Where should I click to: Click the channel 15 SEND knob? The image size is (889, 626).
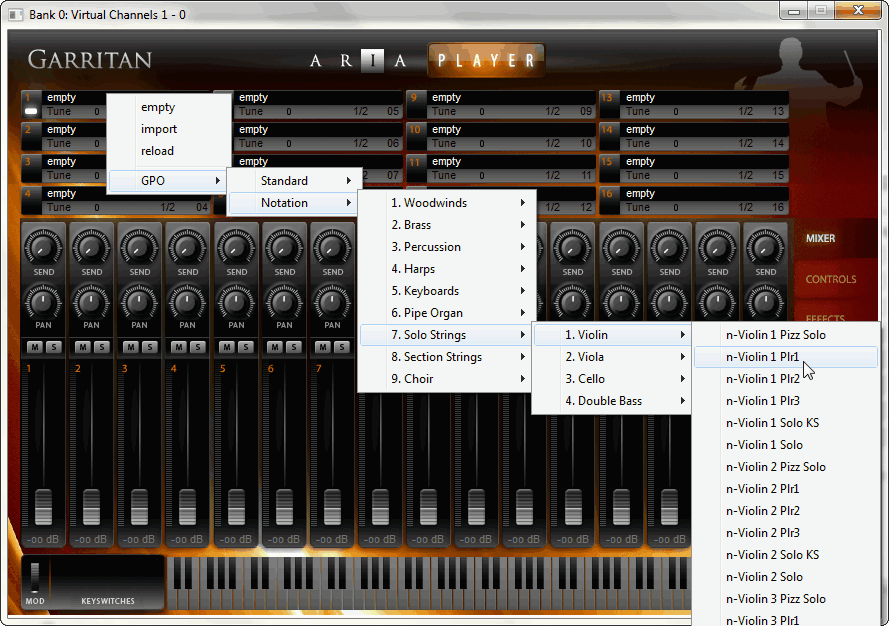click(x=717, y=246)
